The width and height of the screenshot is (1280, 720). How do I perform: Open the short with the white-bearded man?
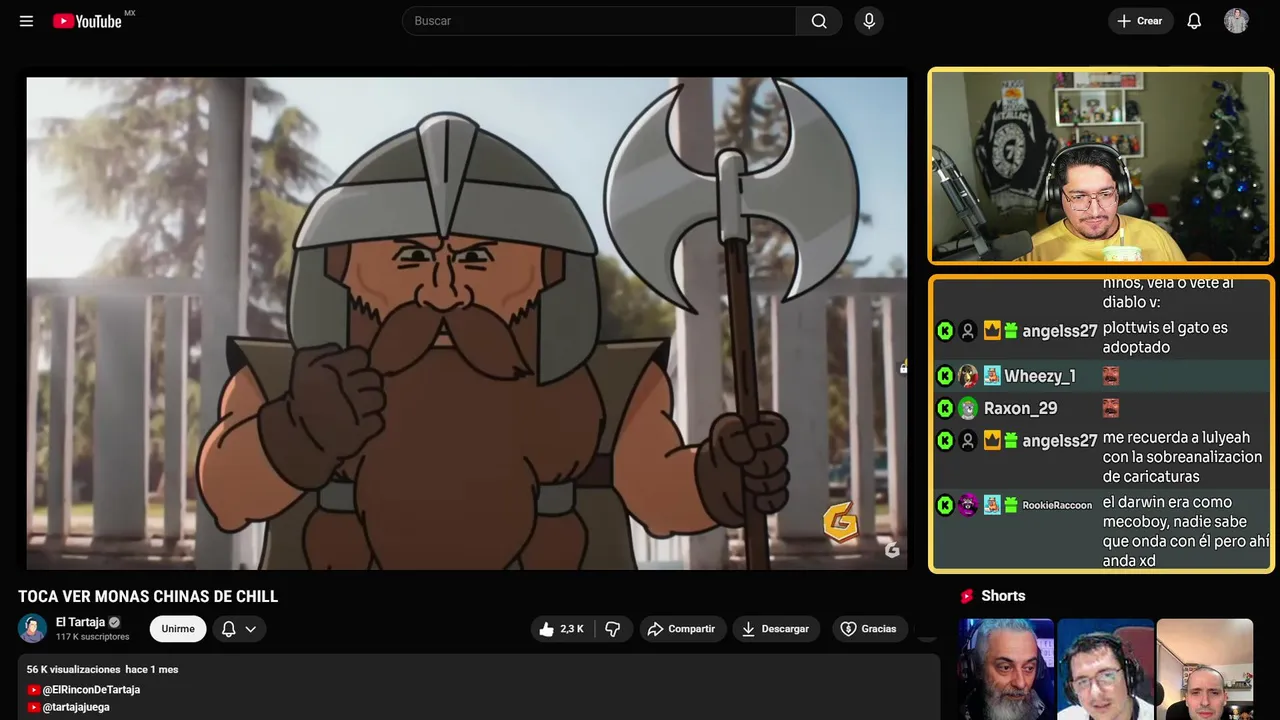tap(1006, 669)
